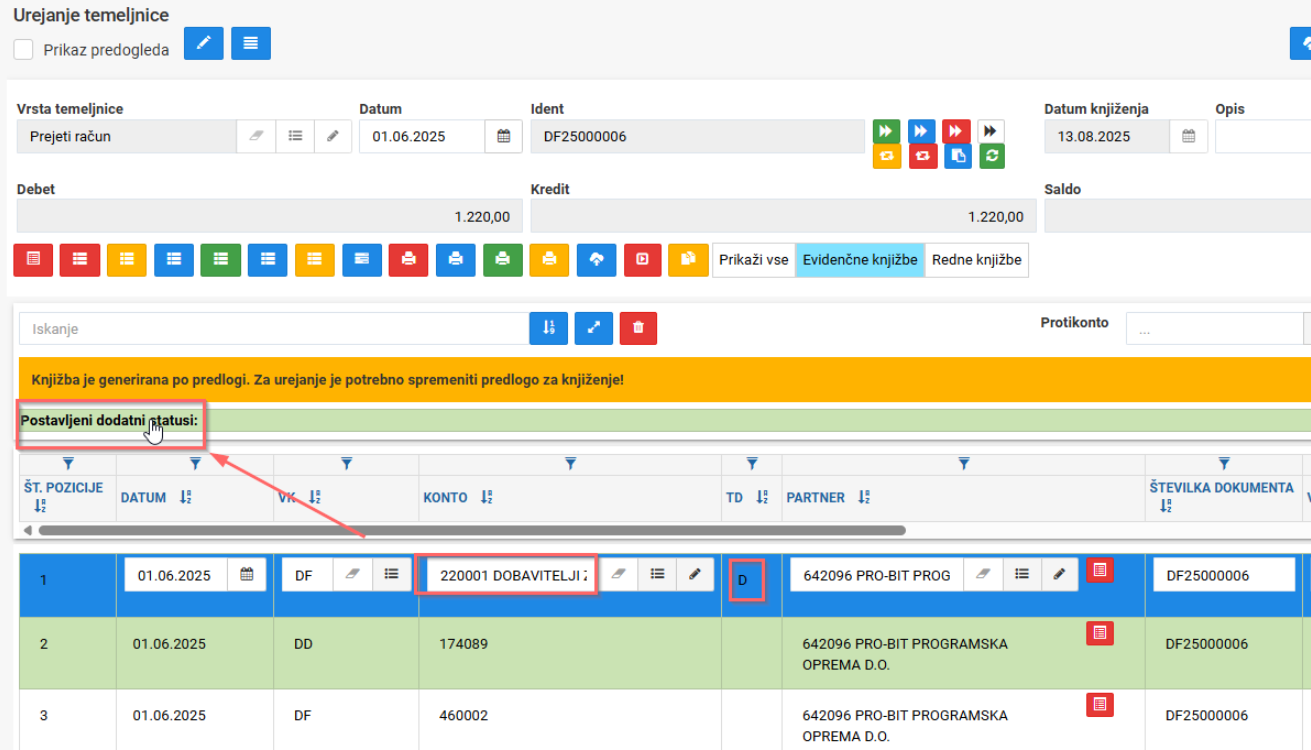Open the filter above DATUM column

(x=195, y=464)
